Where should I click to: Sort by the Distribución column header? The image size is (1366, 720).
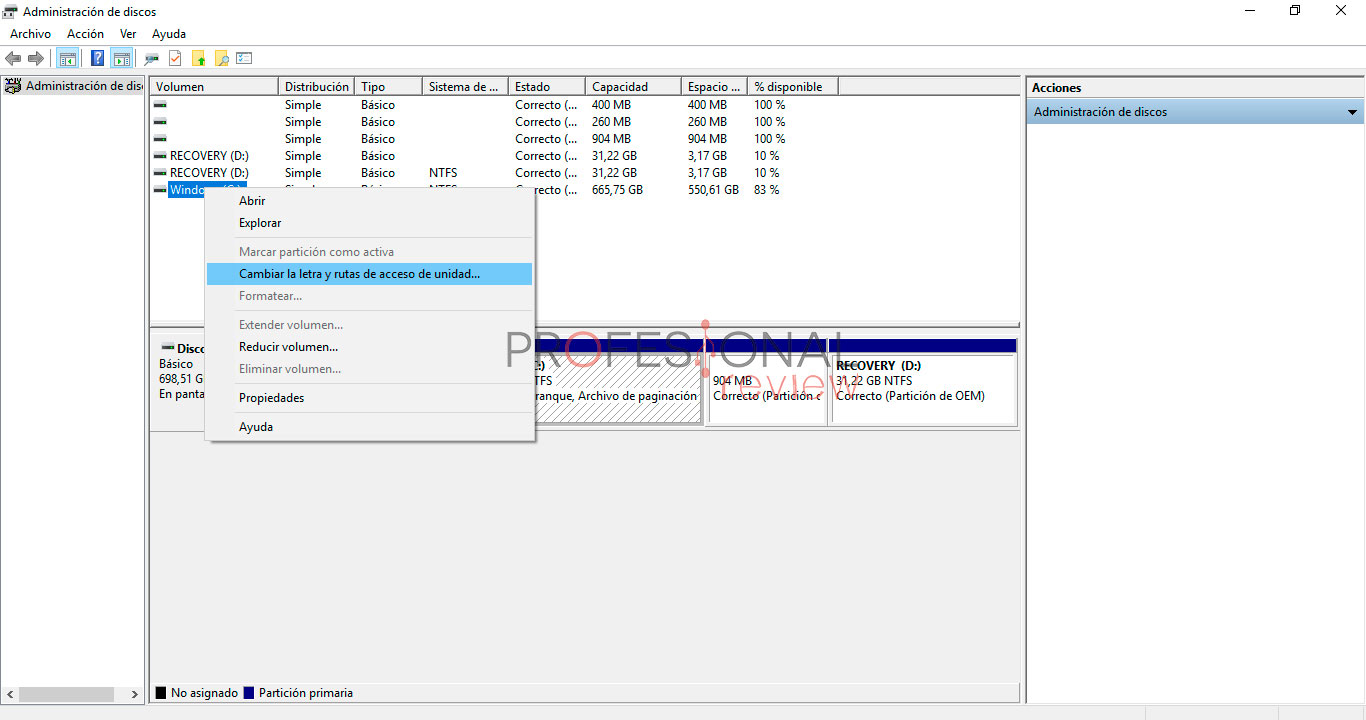click(316, 87)
